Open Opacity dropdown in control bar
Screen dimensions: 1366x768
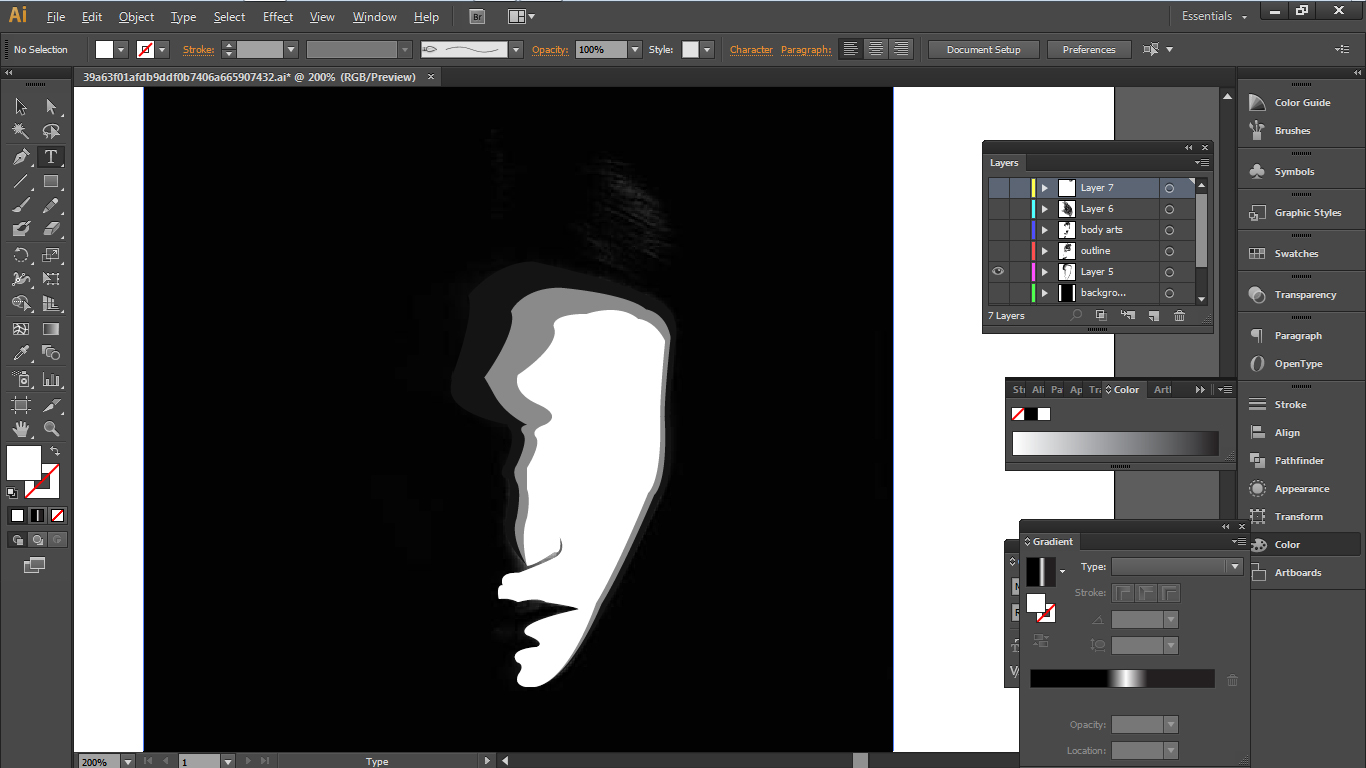[634, 49]
